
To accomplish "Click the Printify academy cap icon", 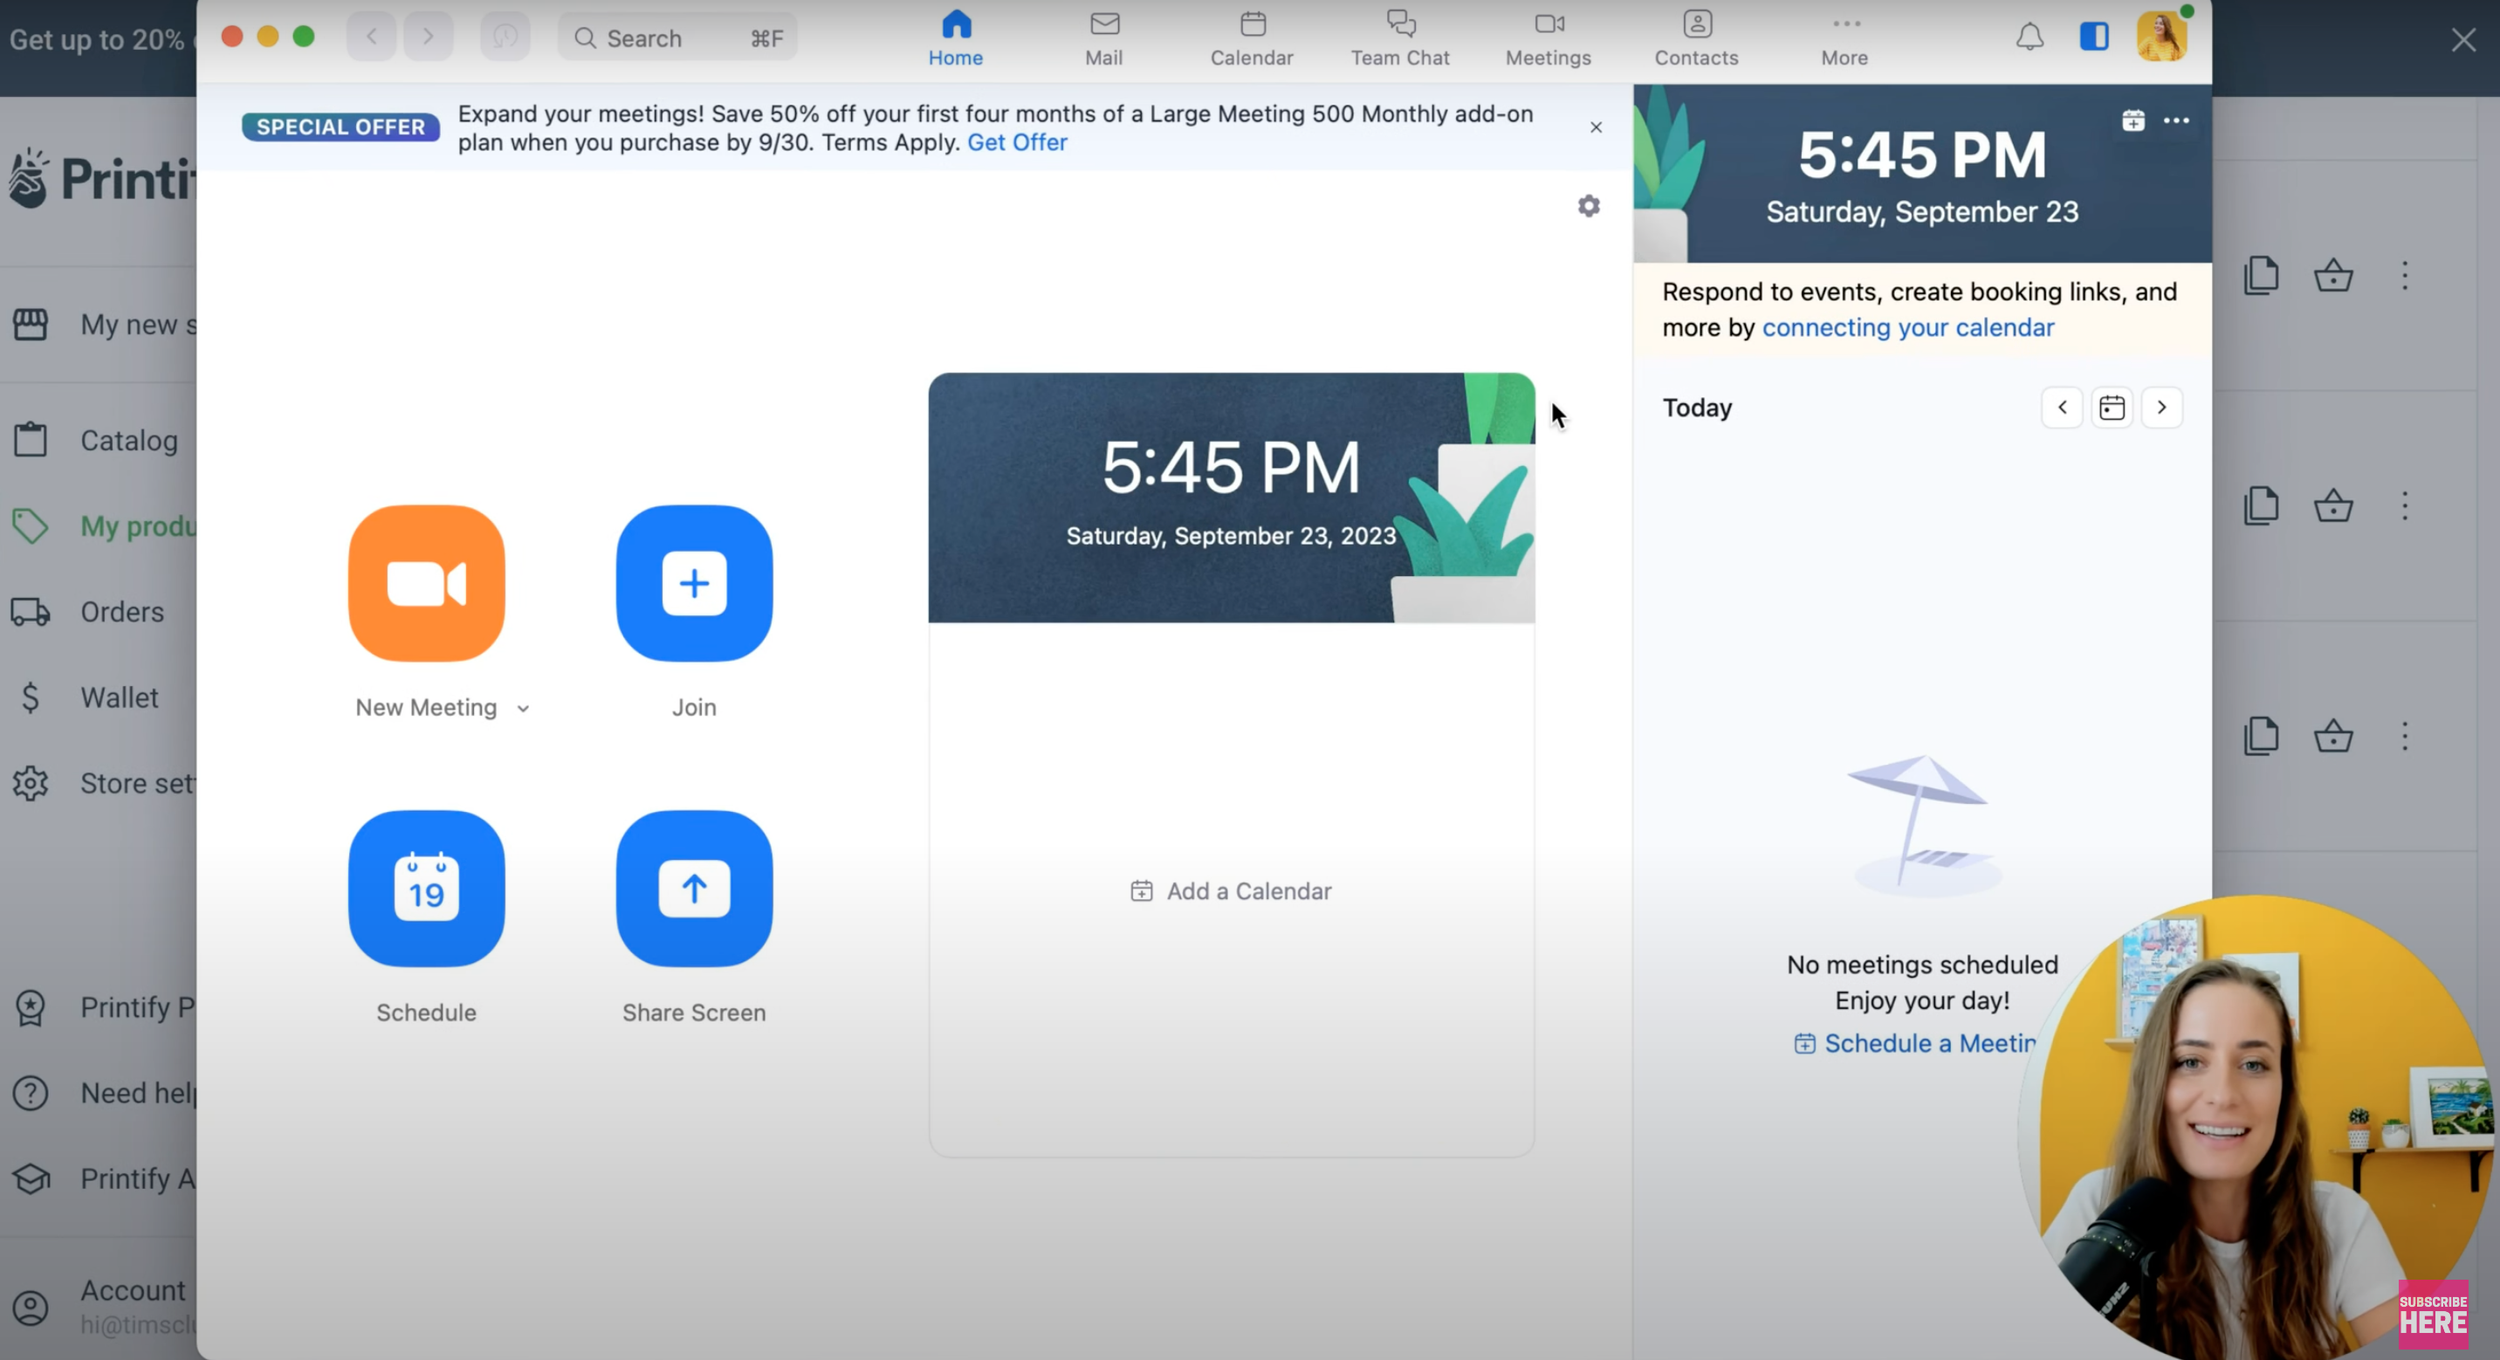I will pos(30,1179).
